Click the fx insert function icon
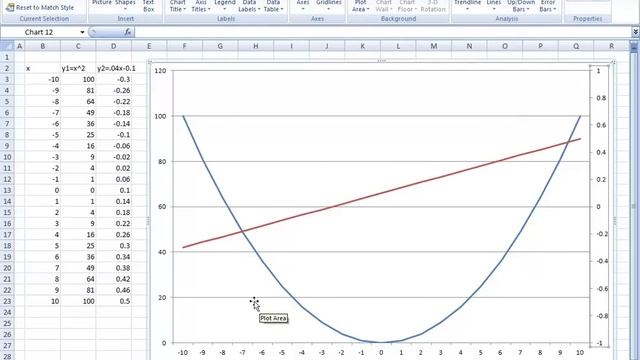This screenshot has width=640, height=360. 128,32
